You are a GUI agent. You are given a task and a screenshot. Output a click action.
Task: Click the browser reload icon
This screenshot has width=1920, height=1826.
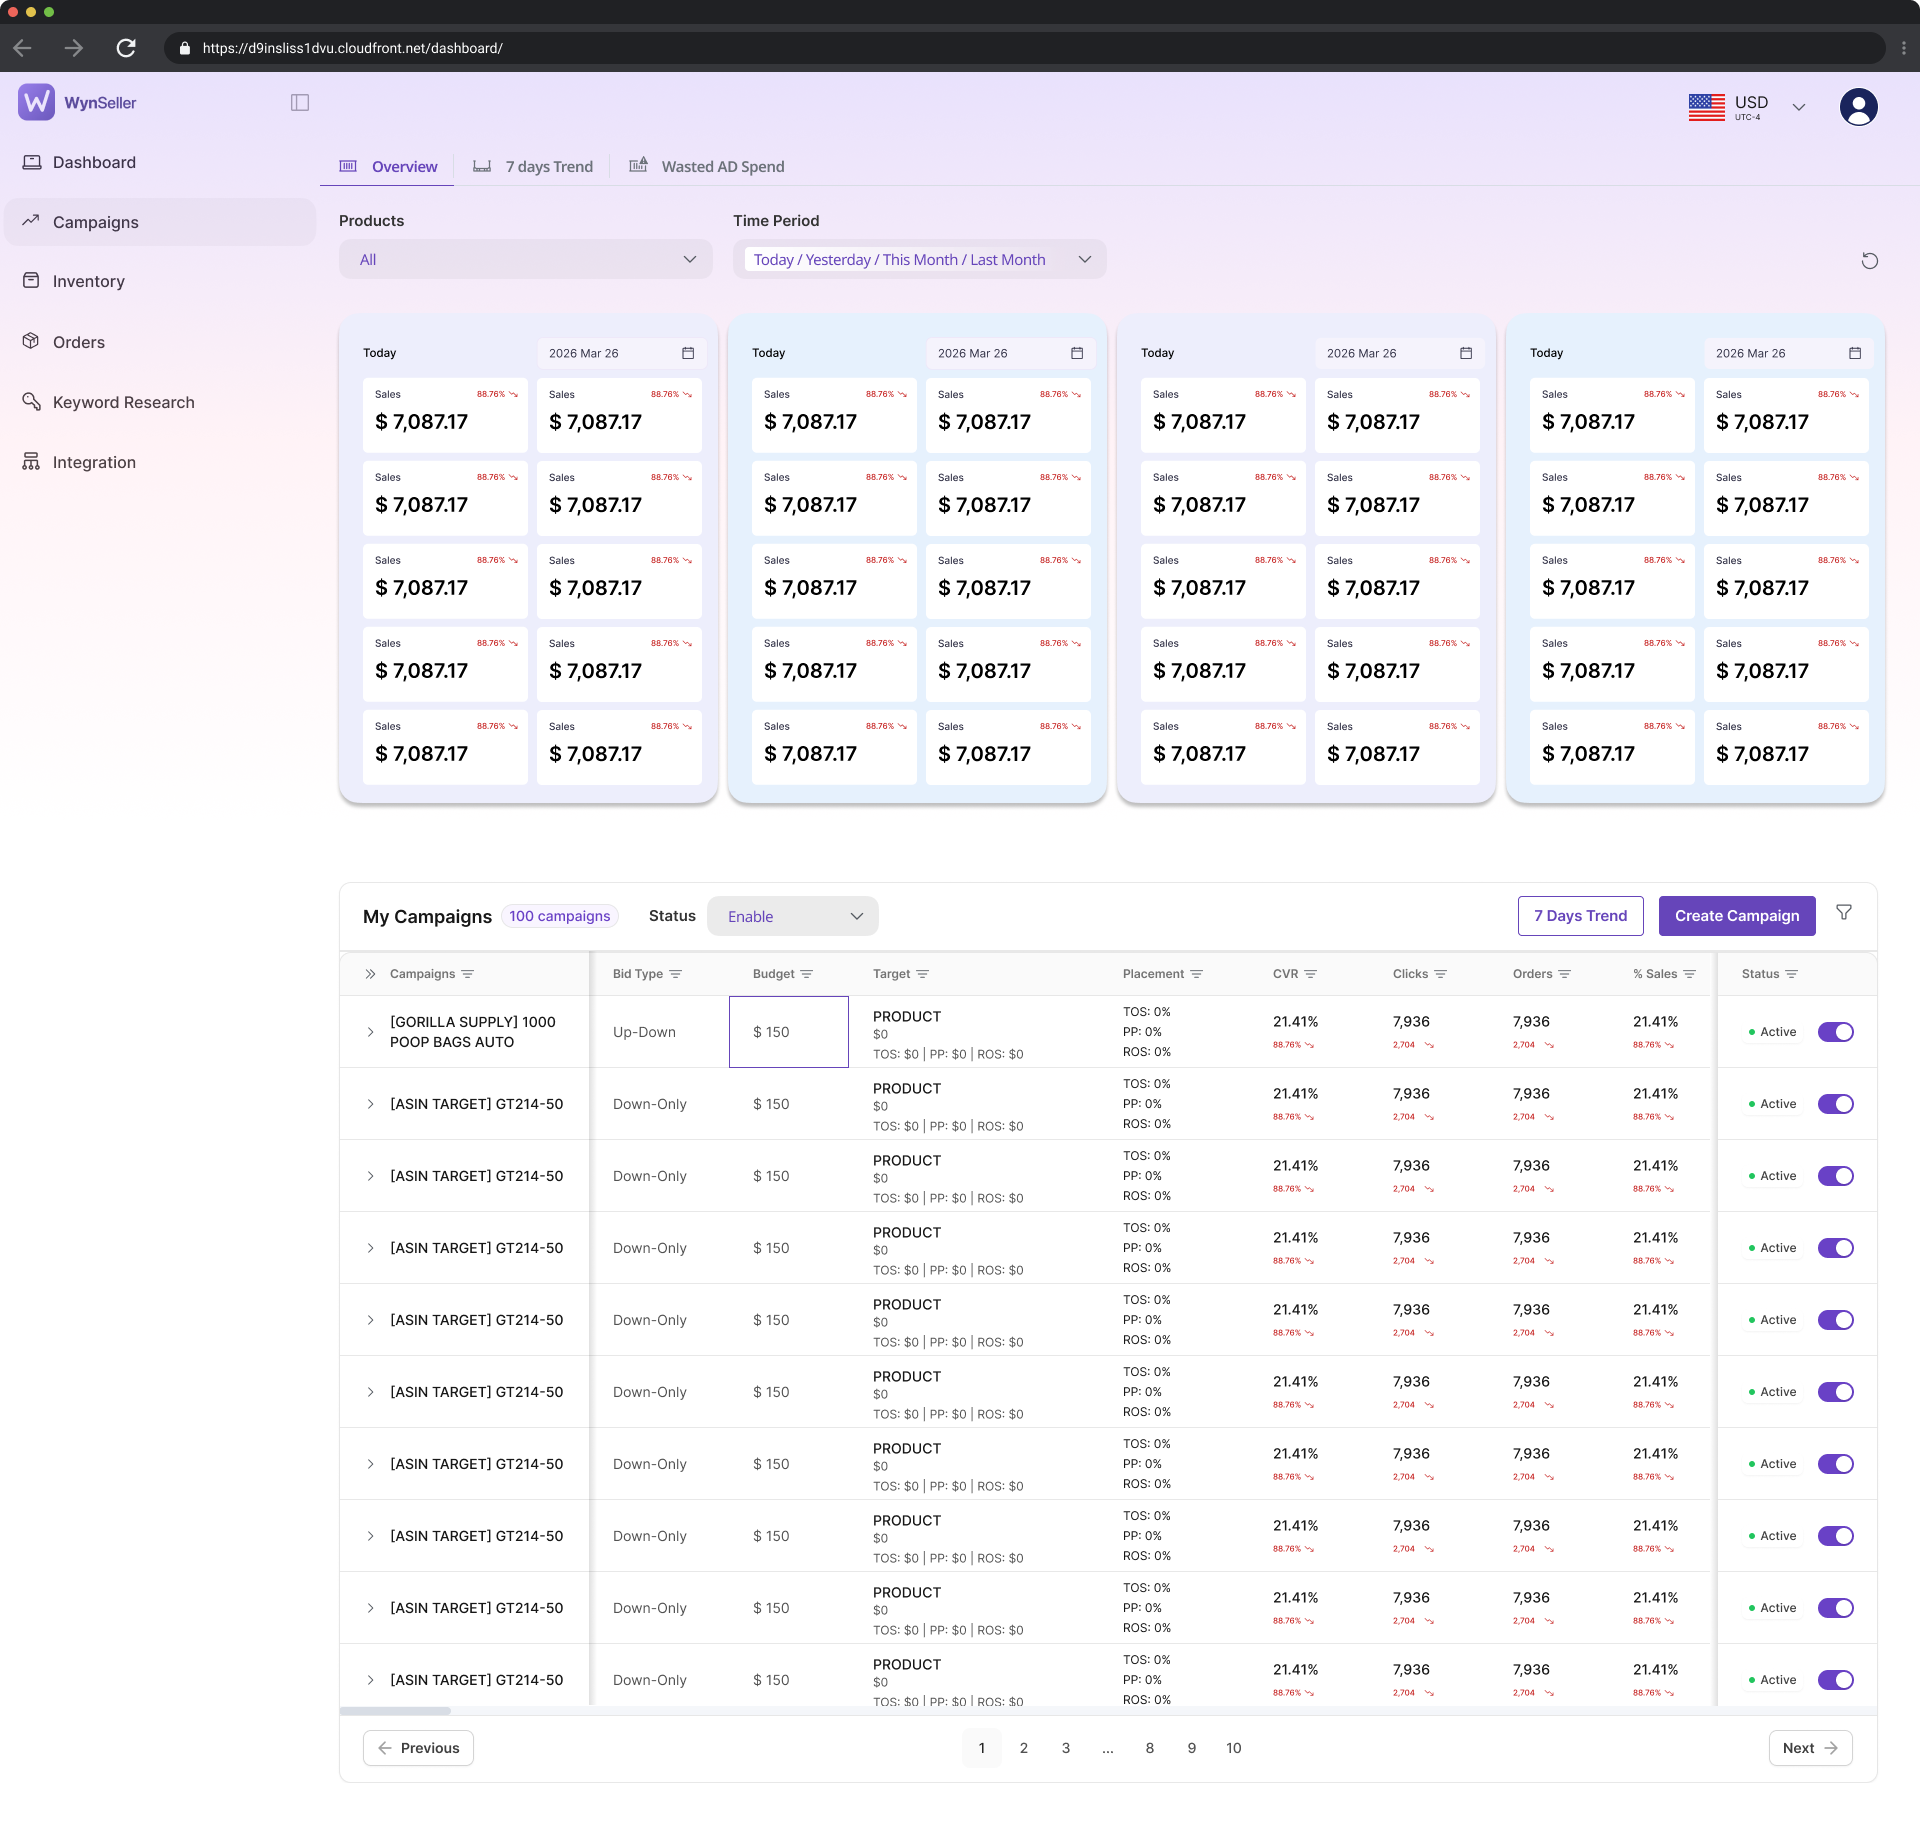click(x=126, y=48)
